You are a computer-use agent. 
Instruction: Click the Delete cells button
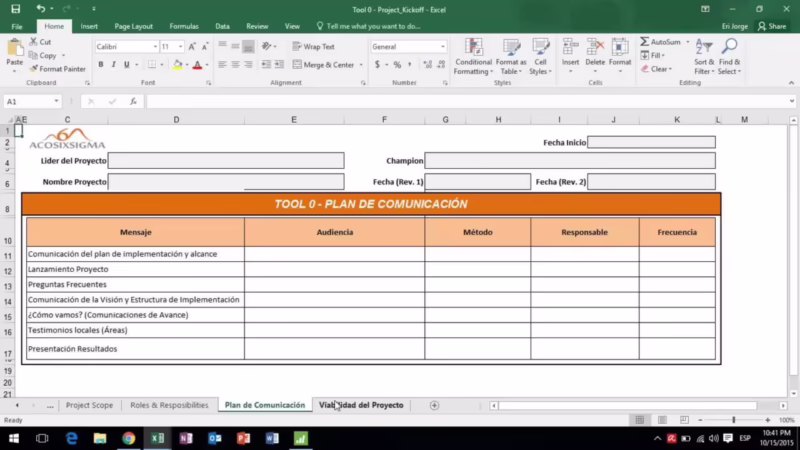595,55
